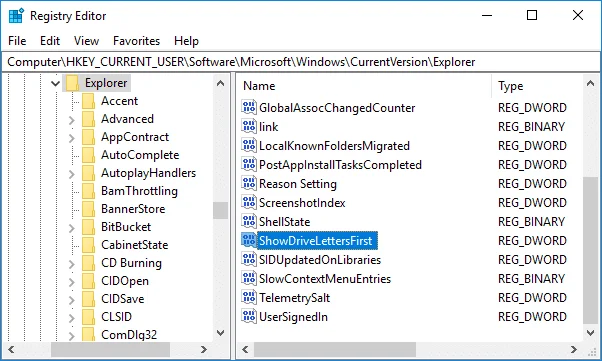Click REG_BINARY type of ShellState row
The height and width of the screenshot is (361, 602).
pos(531,222)
